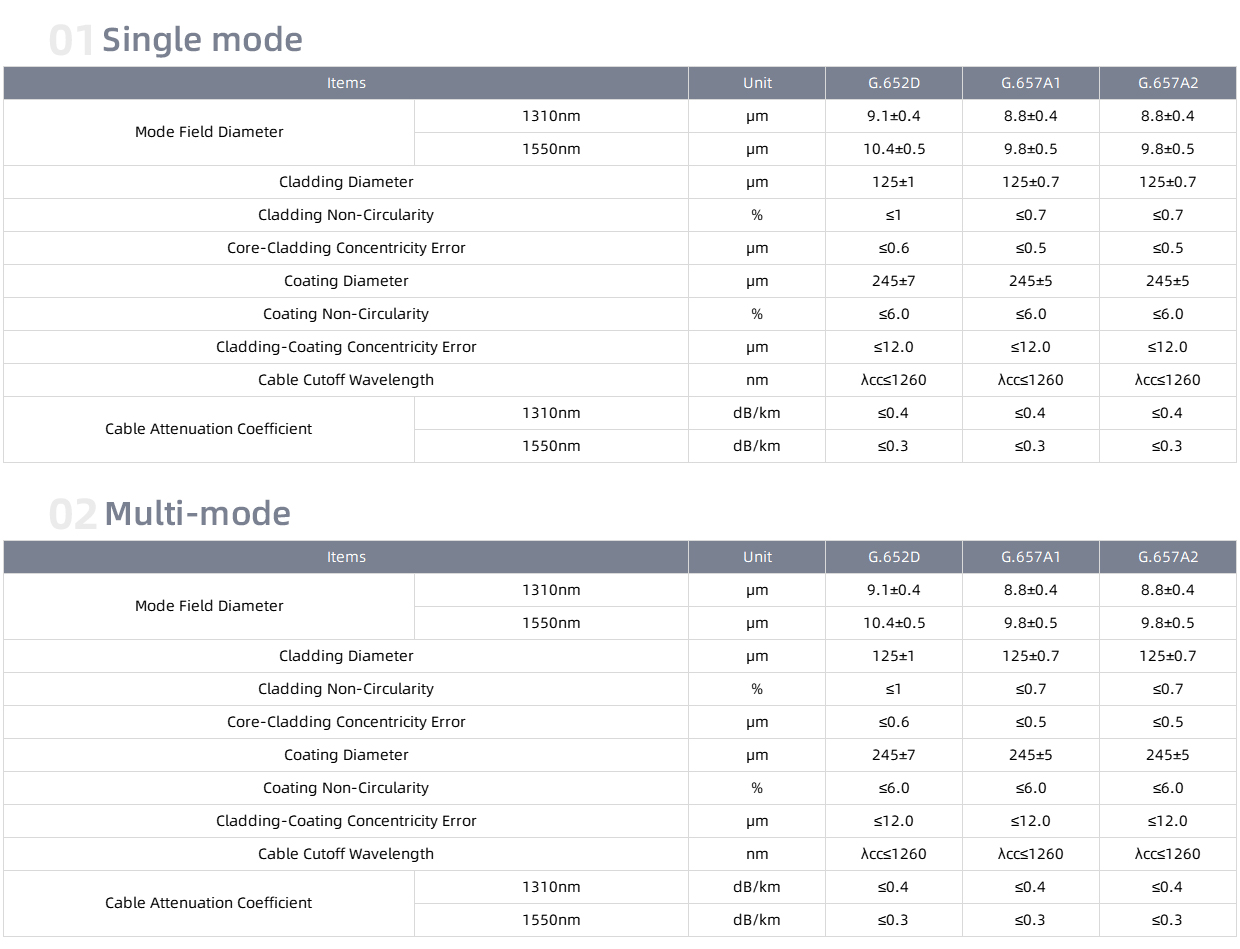Screen dimensions: 1240x949
Task: Click Mode Field Diameter cell in Single mode table
Action: [x=209, y=132]
